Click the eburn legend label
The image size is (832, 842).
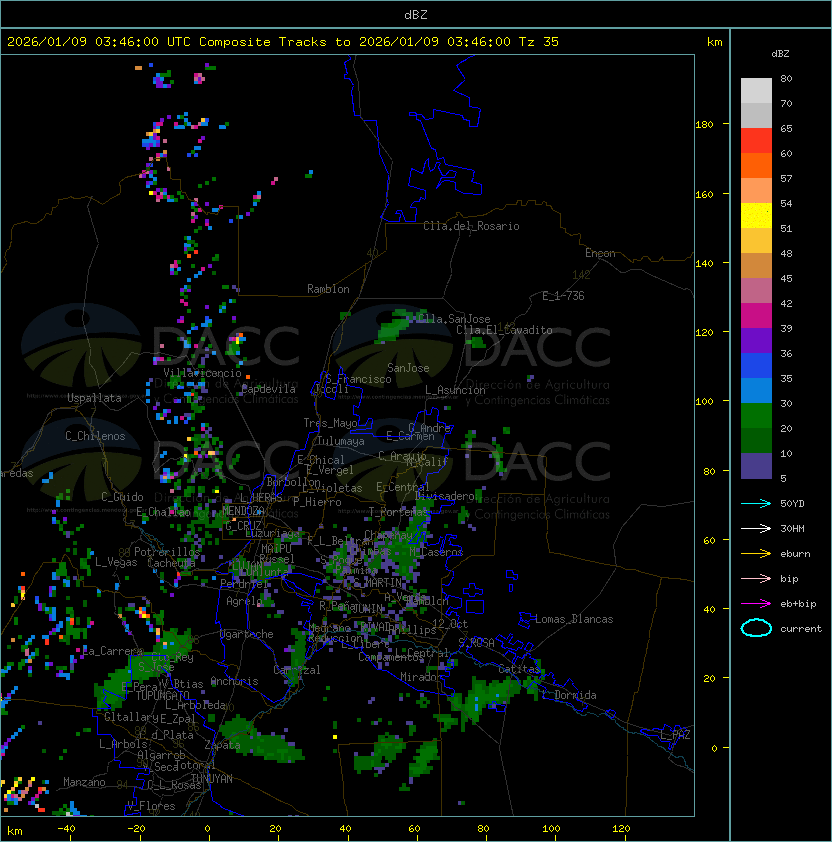[795, 554]
